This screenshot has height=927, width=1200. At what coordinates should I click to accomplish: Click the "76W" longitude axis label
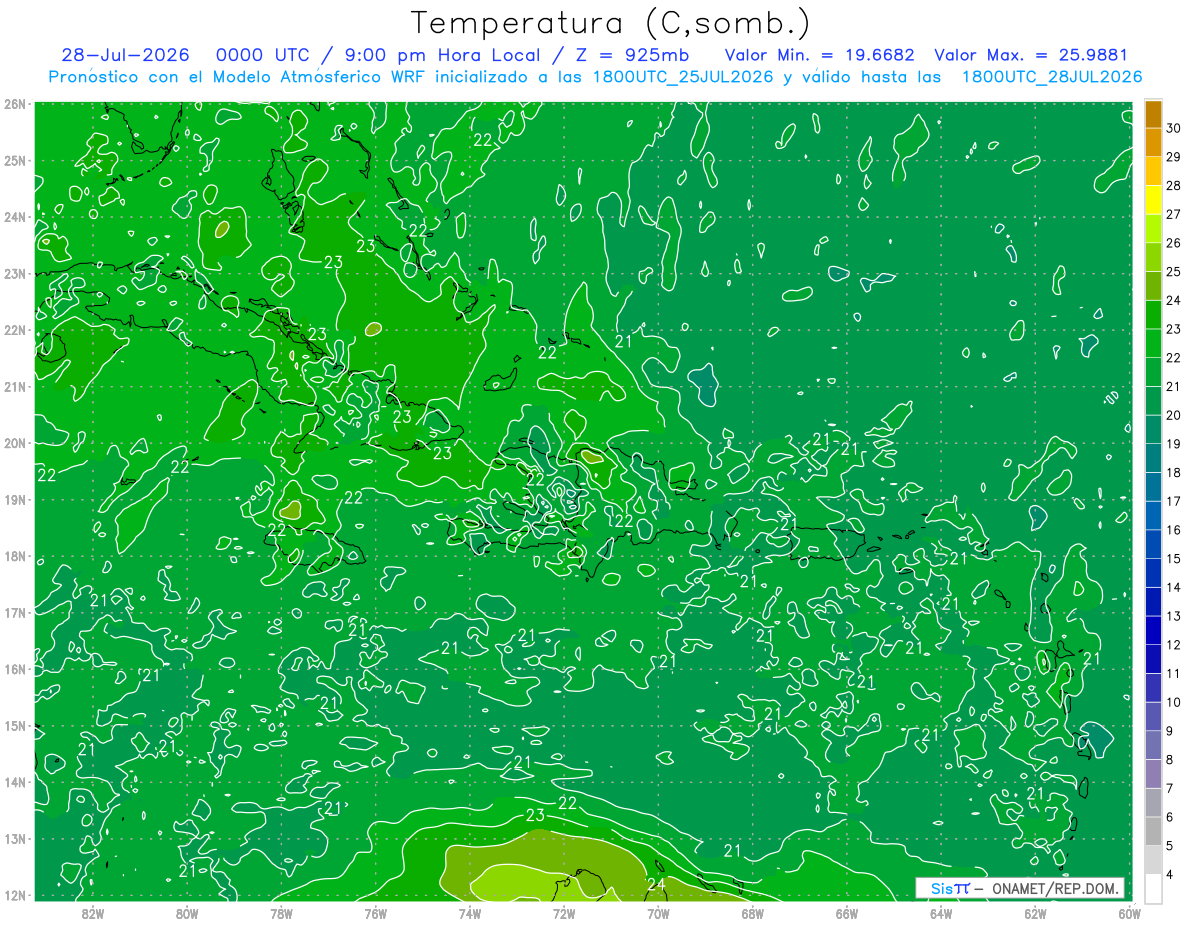(x=376, y=913)
